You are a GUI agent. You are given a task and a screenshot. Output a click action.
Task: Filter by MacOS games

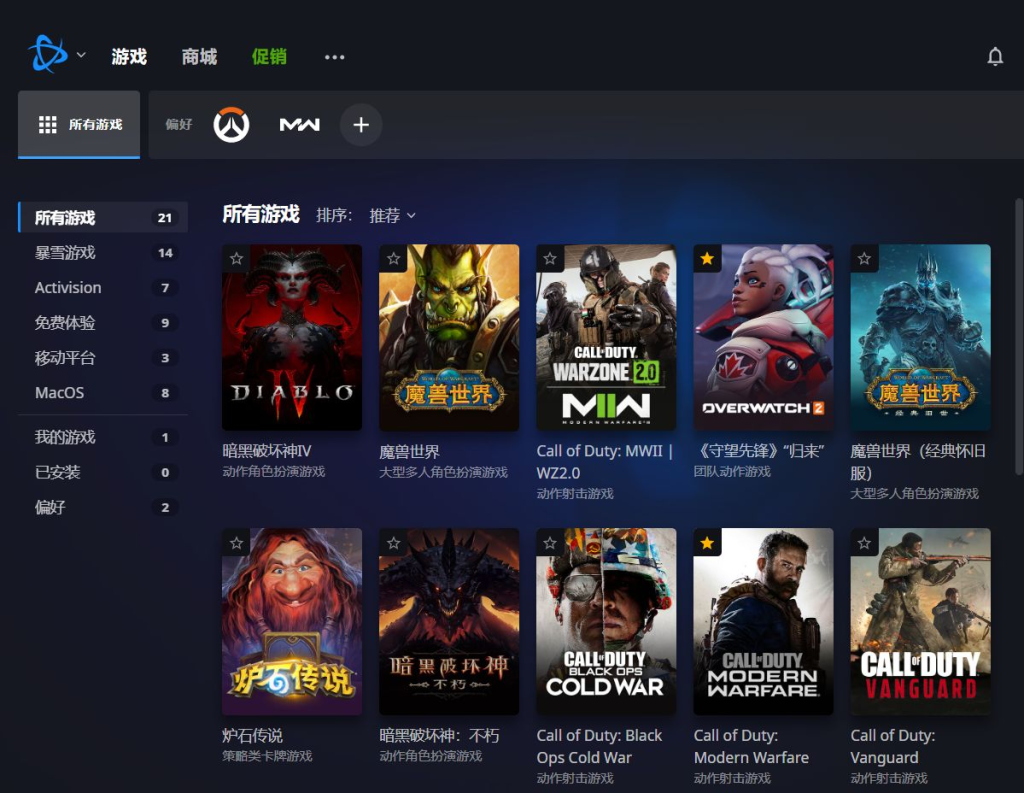[103, 393]
